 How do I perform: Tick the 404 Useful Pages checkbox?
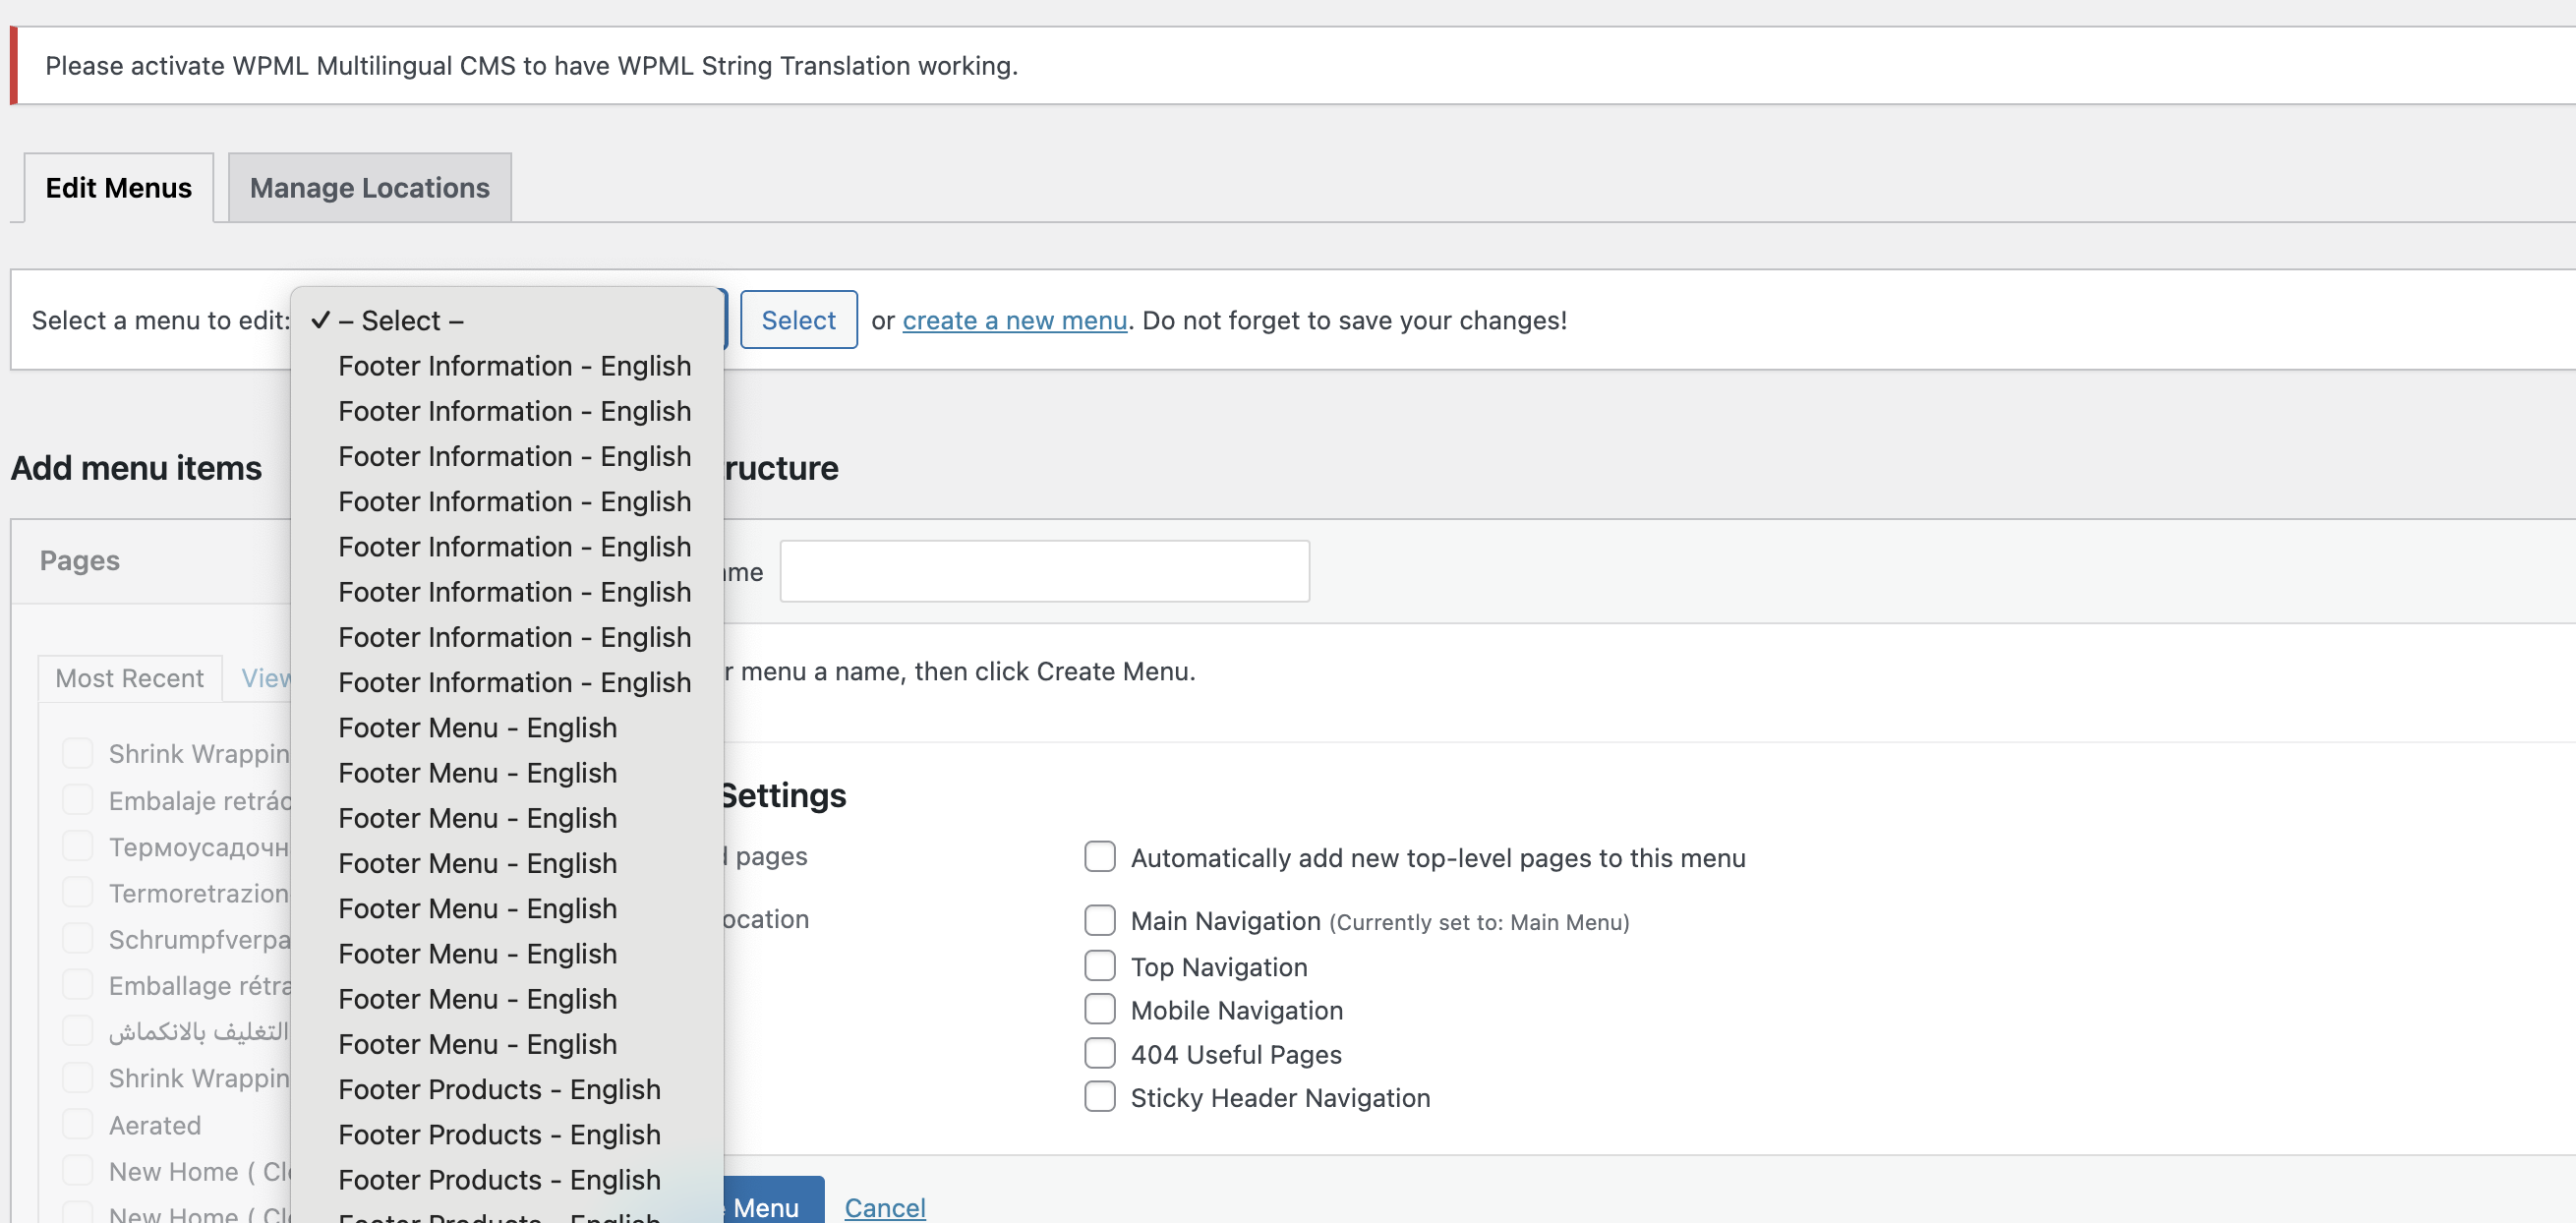coord(1099,1054)
